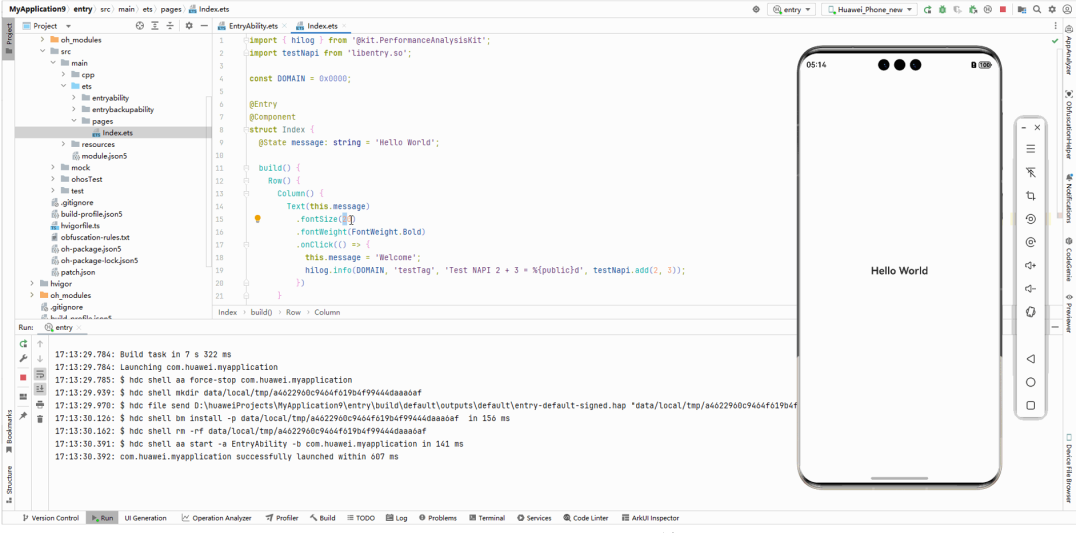Screen dimensions: 1080x533
Task: Select module.json5 file in project tree
Action: pos(104,156)
